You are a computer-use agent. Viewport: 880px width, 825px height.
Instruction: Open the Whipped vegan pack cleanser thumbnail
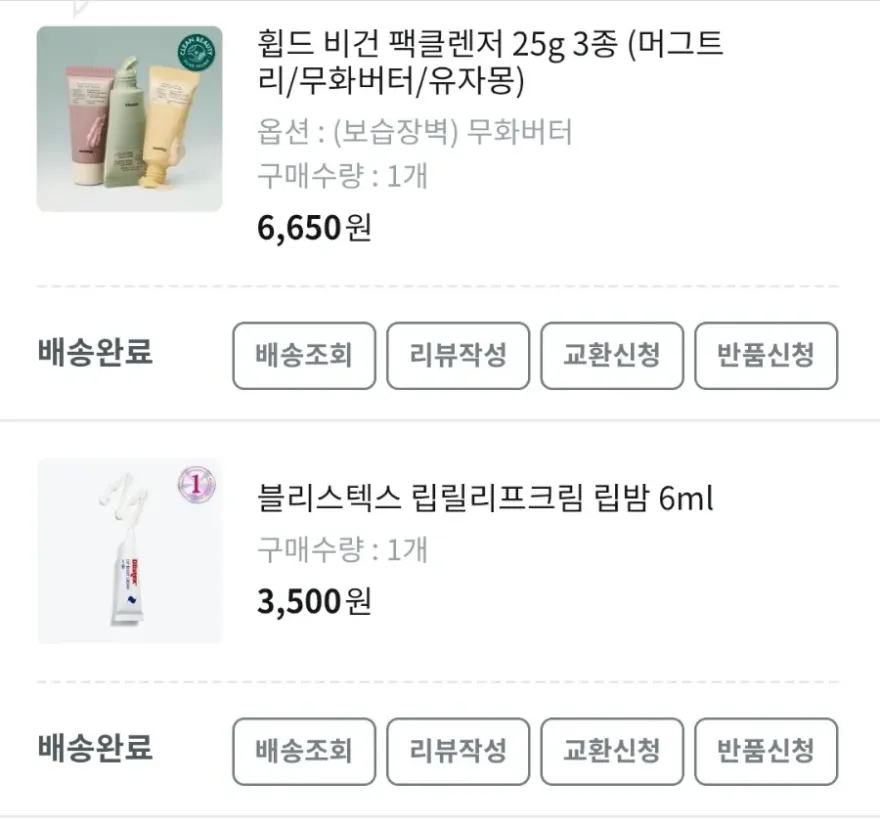[x=129, y=119]
